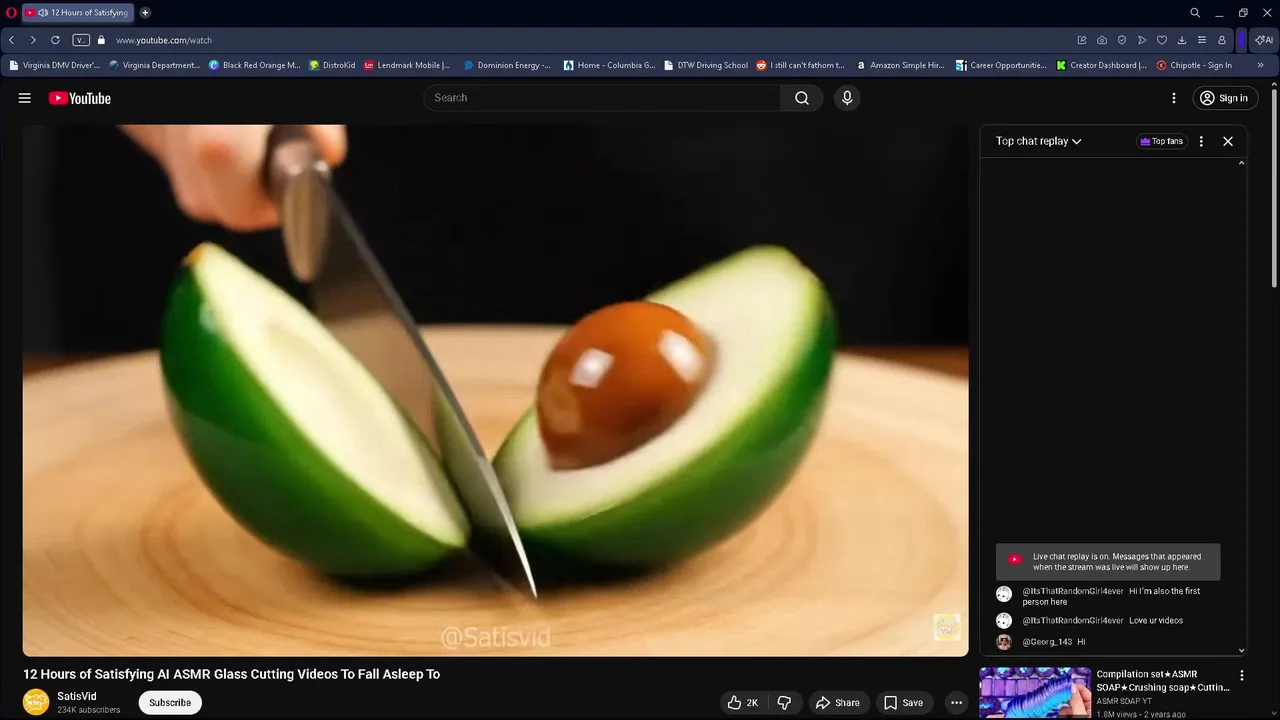Open Compilation set ASMR SOAP title

click(1163, 681)
